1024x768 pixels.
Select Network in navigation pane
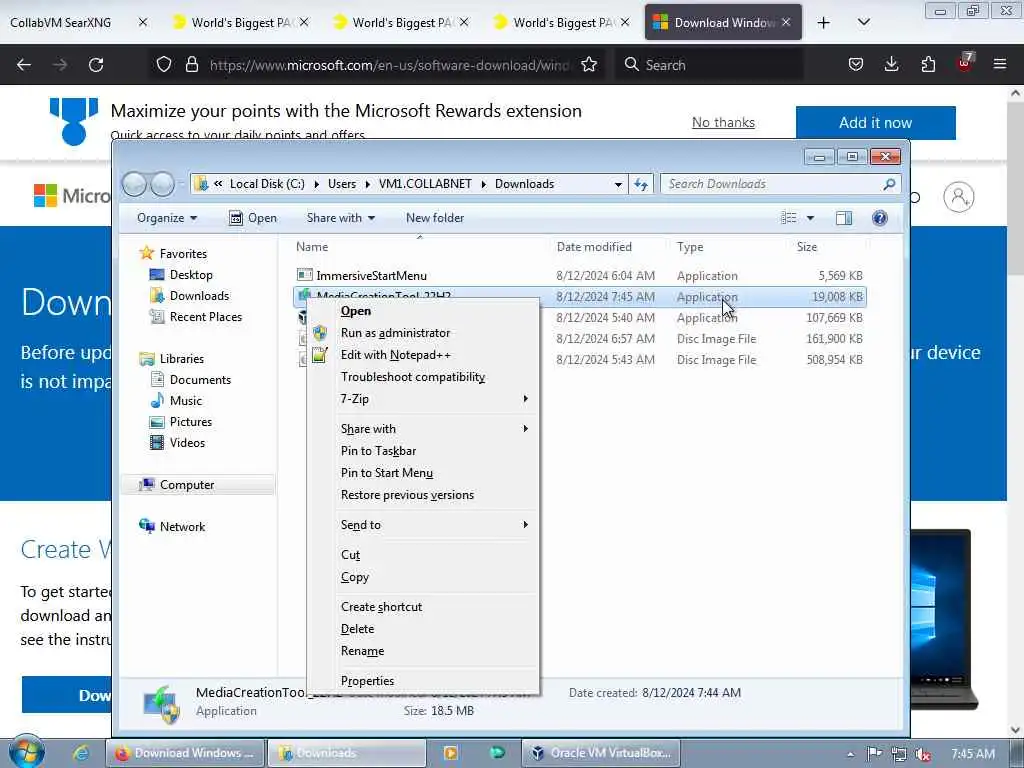pos(182,526)
